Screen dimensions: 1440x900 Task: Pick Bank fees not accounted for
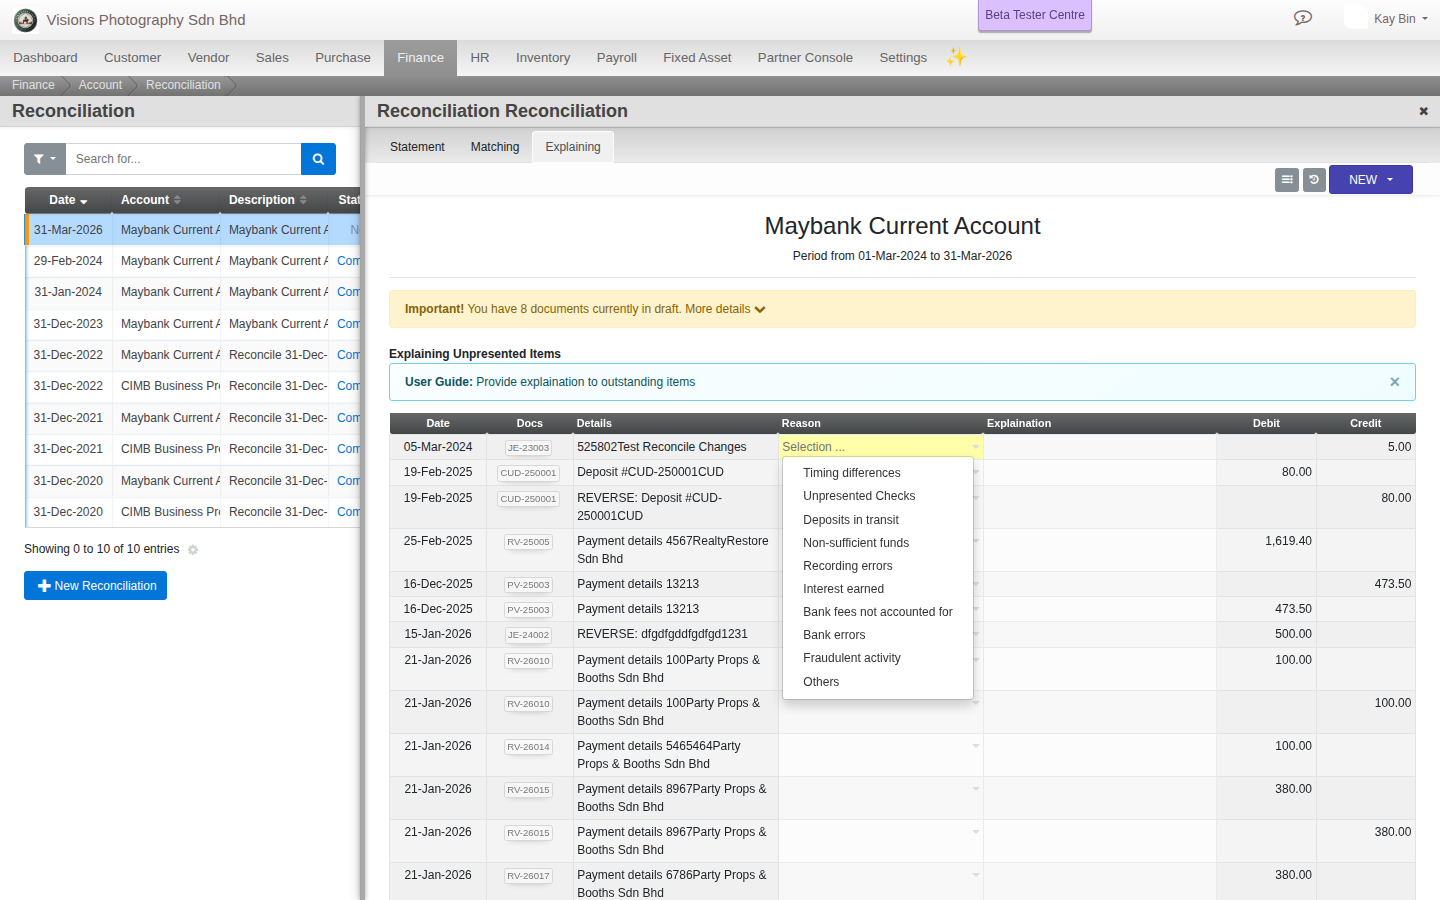tap(878, 612)
